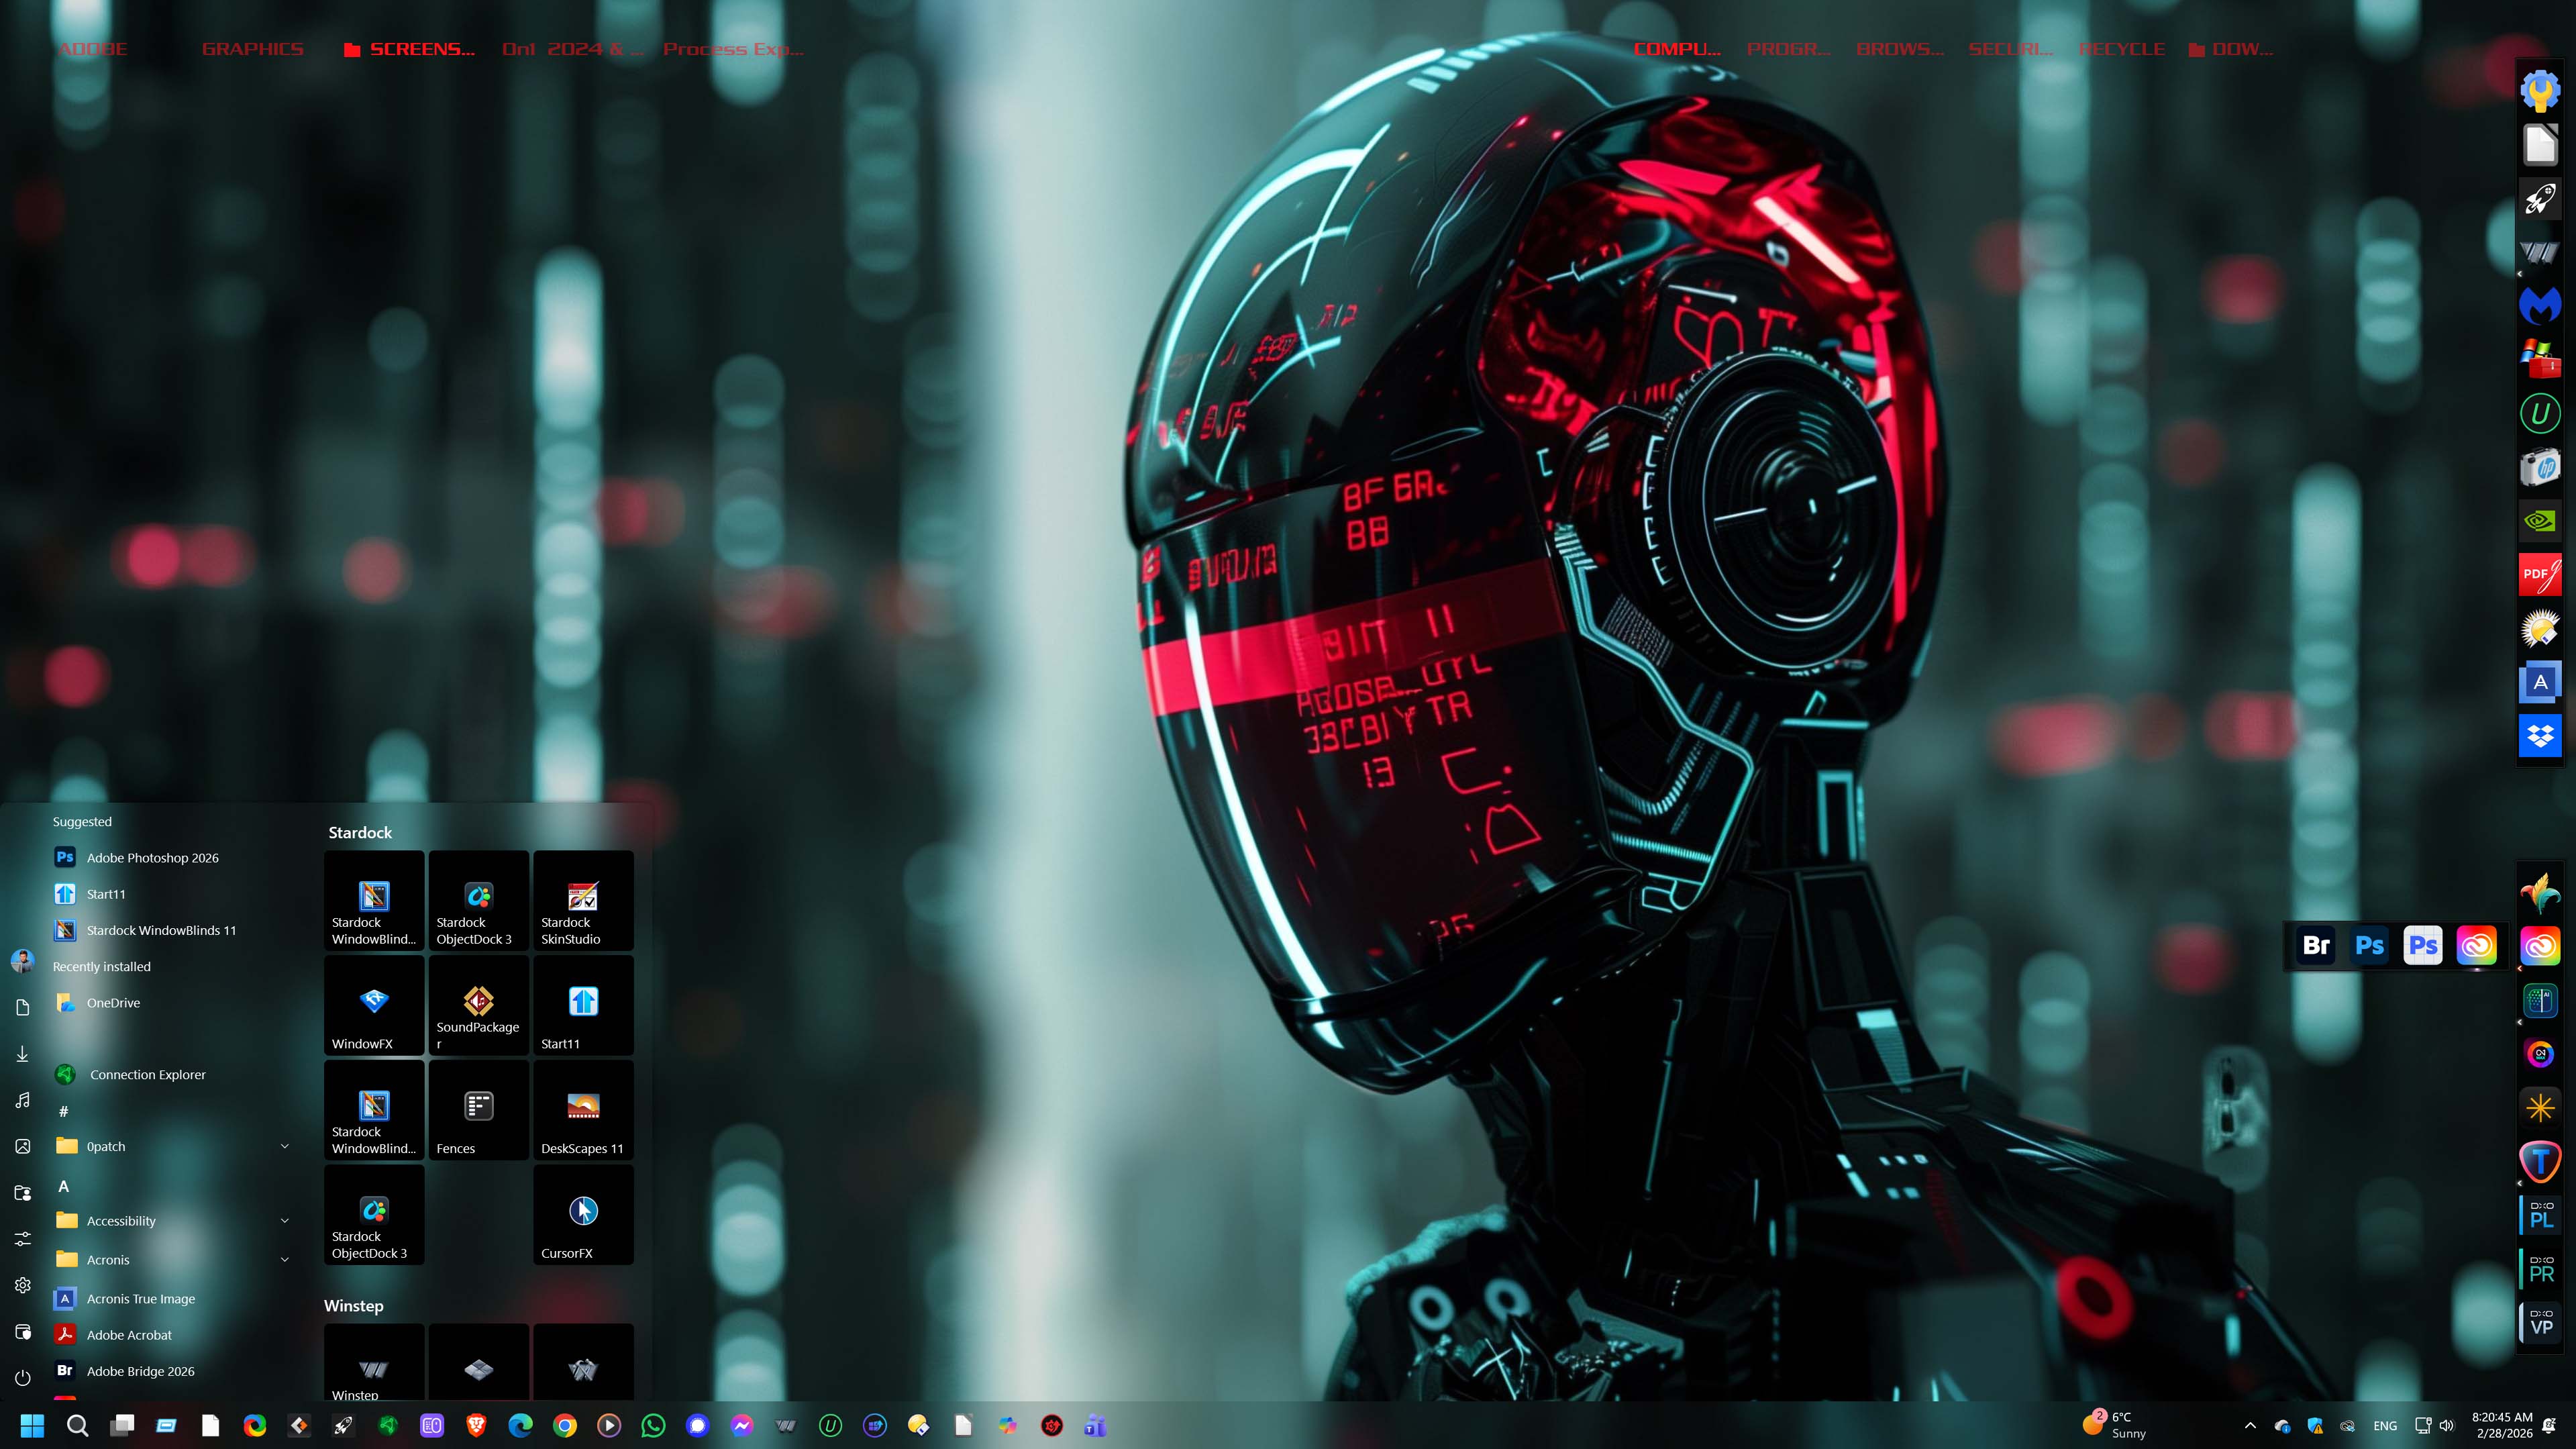Open Adobe Photoshop 2026 from Suggested
The image size is (2576, 1449).
[152, 858]
